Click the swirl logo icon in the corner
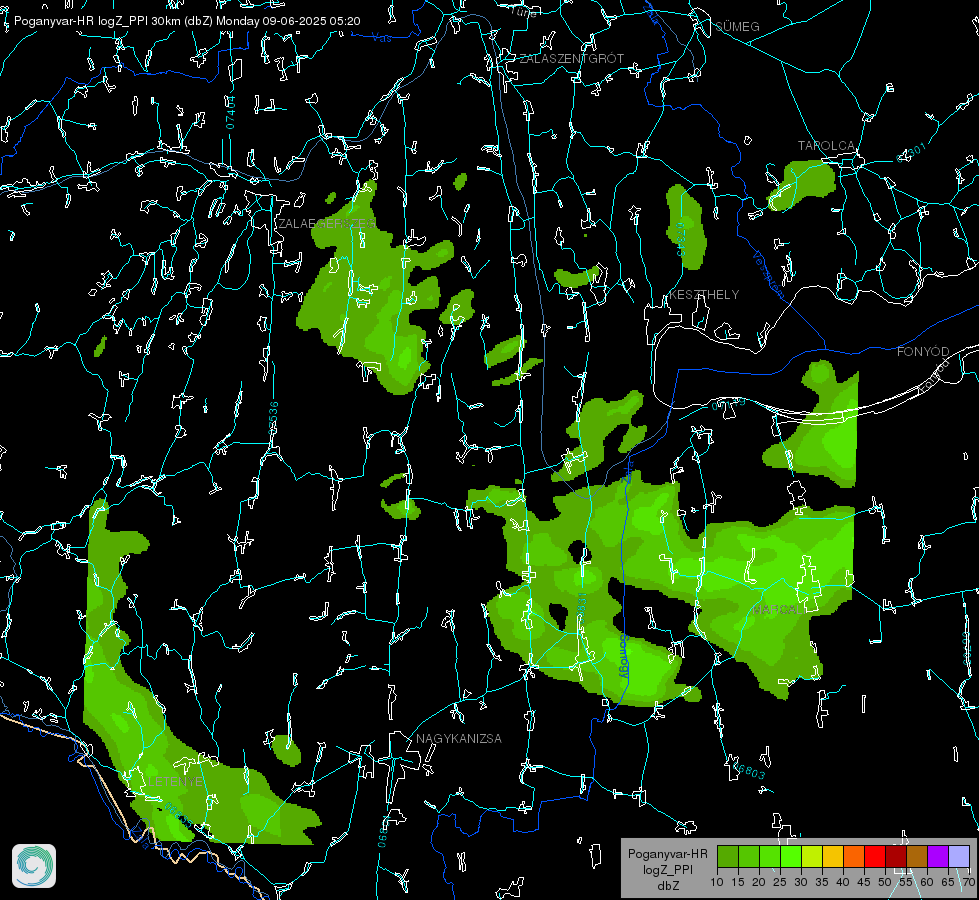This screenshot has height=900, width=979. click(34, 866)
